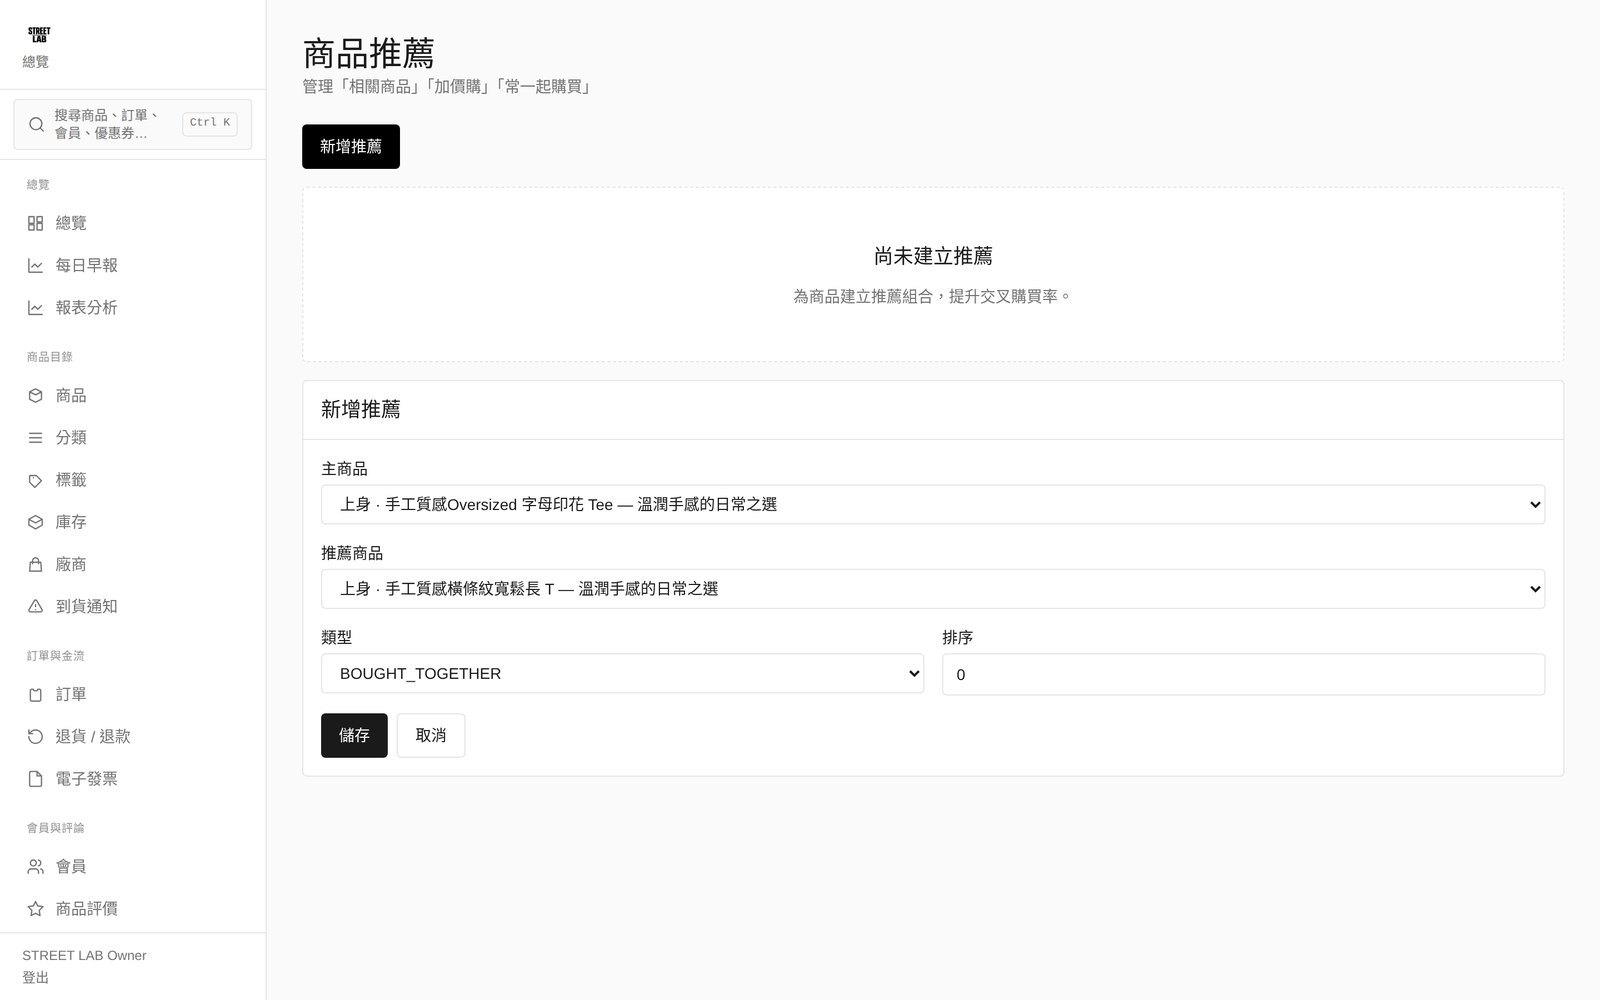
Task: Click the 總覽 dashboard grid icon
Action: point(35,223)
